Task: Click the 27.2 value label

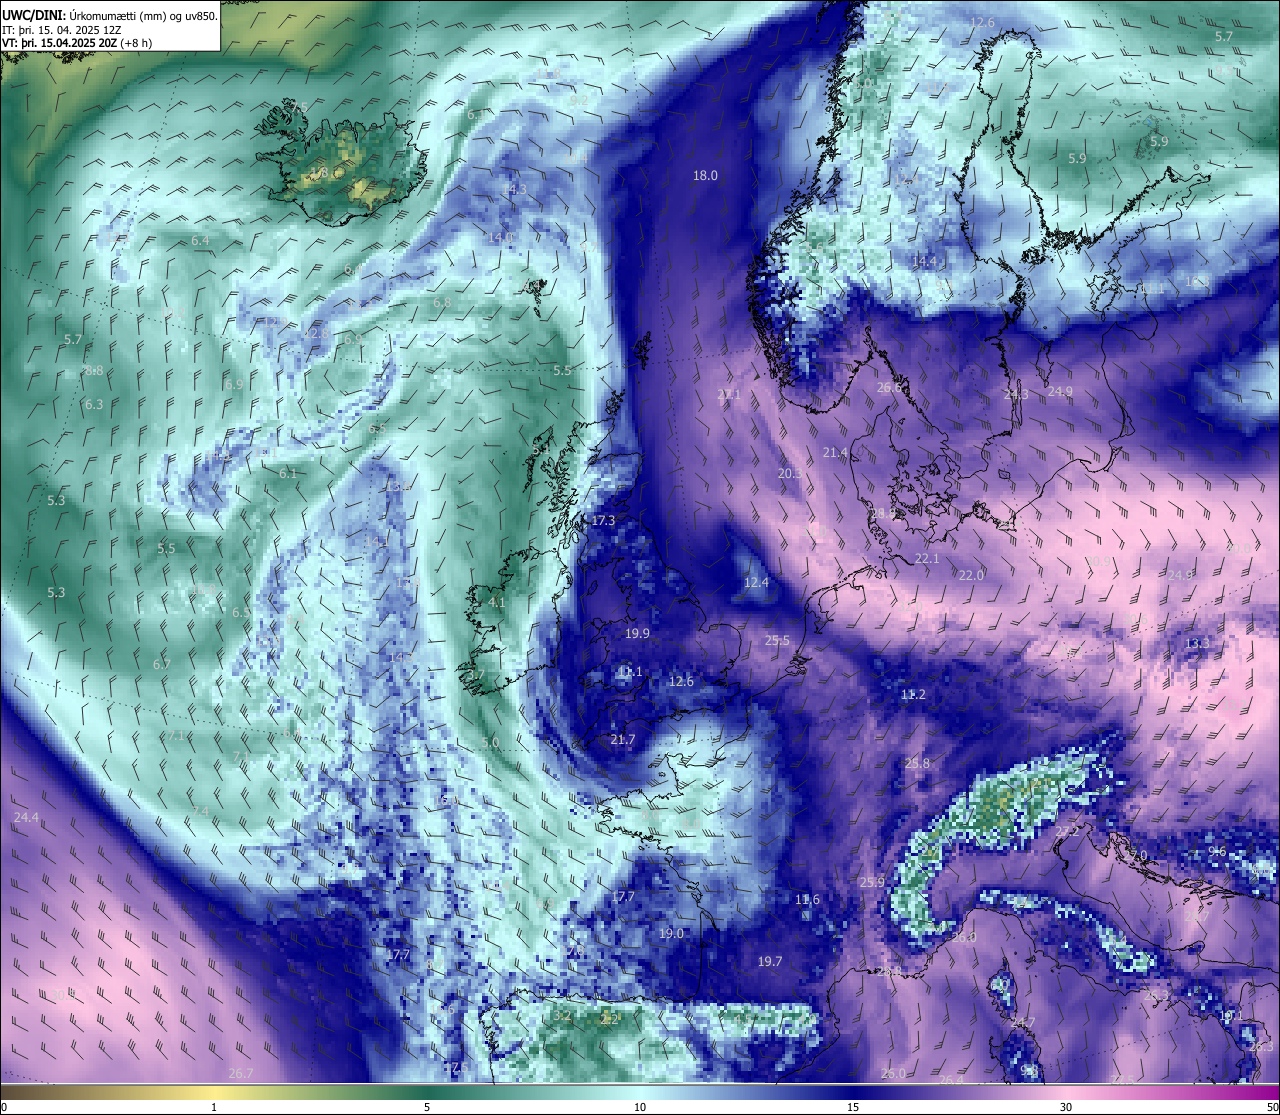Action: click(x=1067, y=832)
